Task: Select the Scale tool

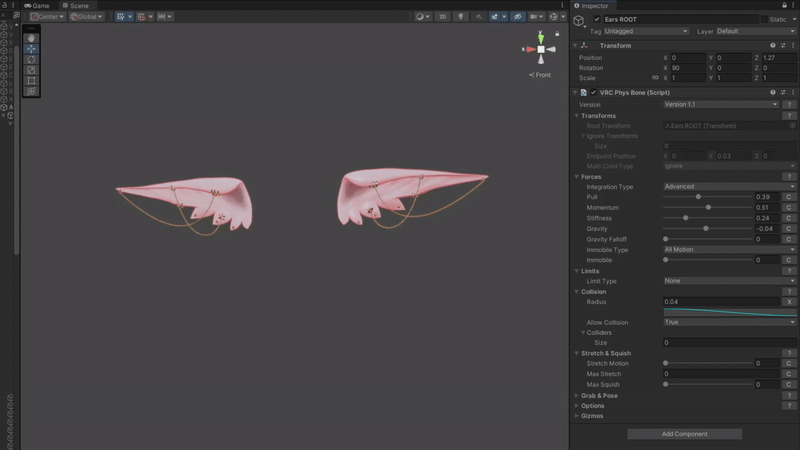Action: point(31,70)
